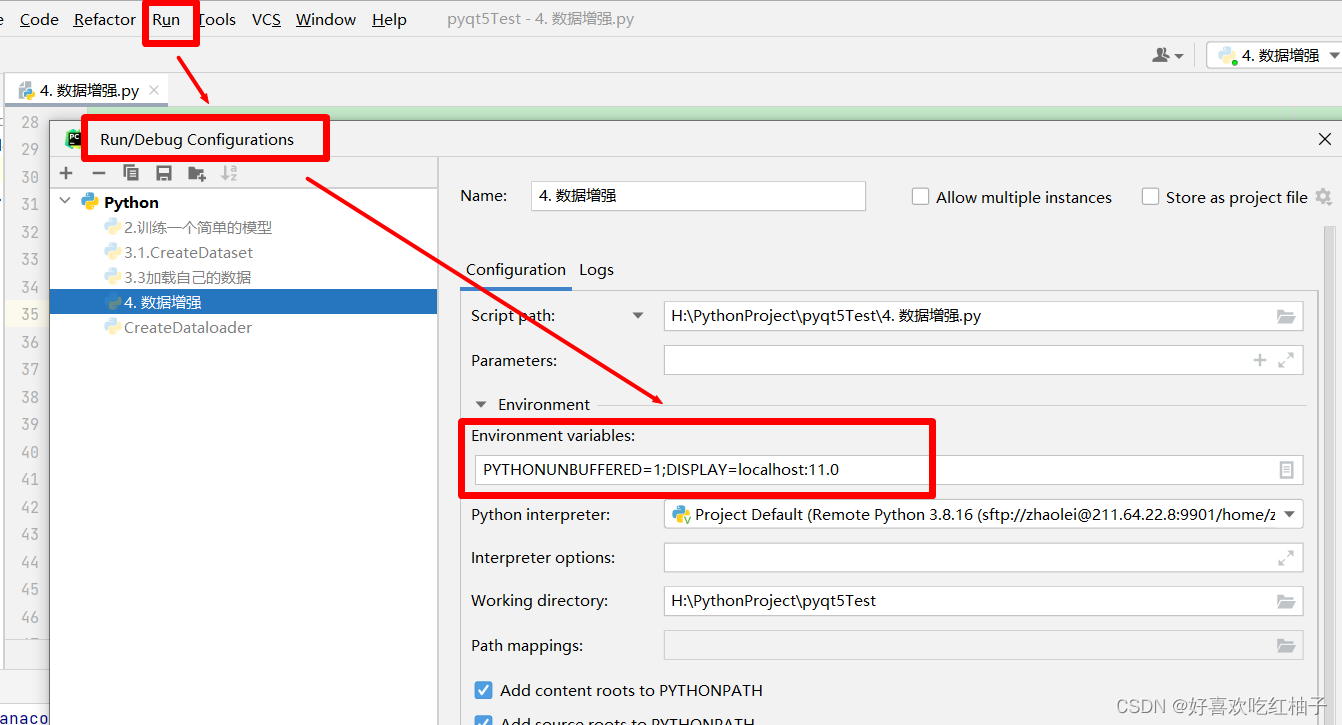Save the current configuration
1342x725 pixels.
pos(163,172)
